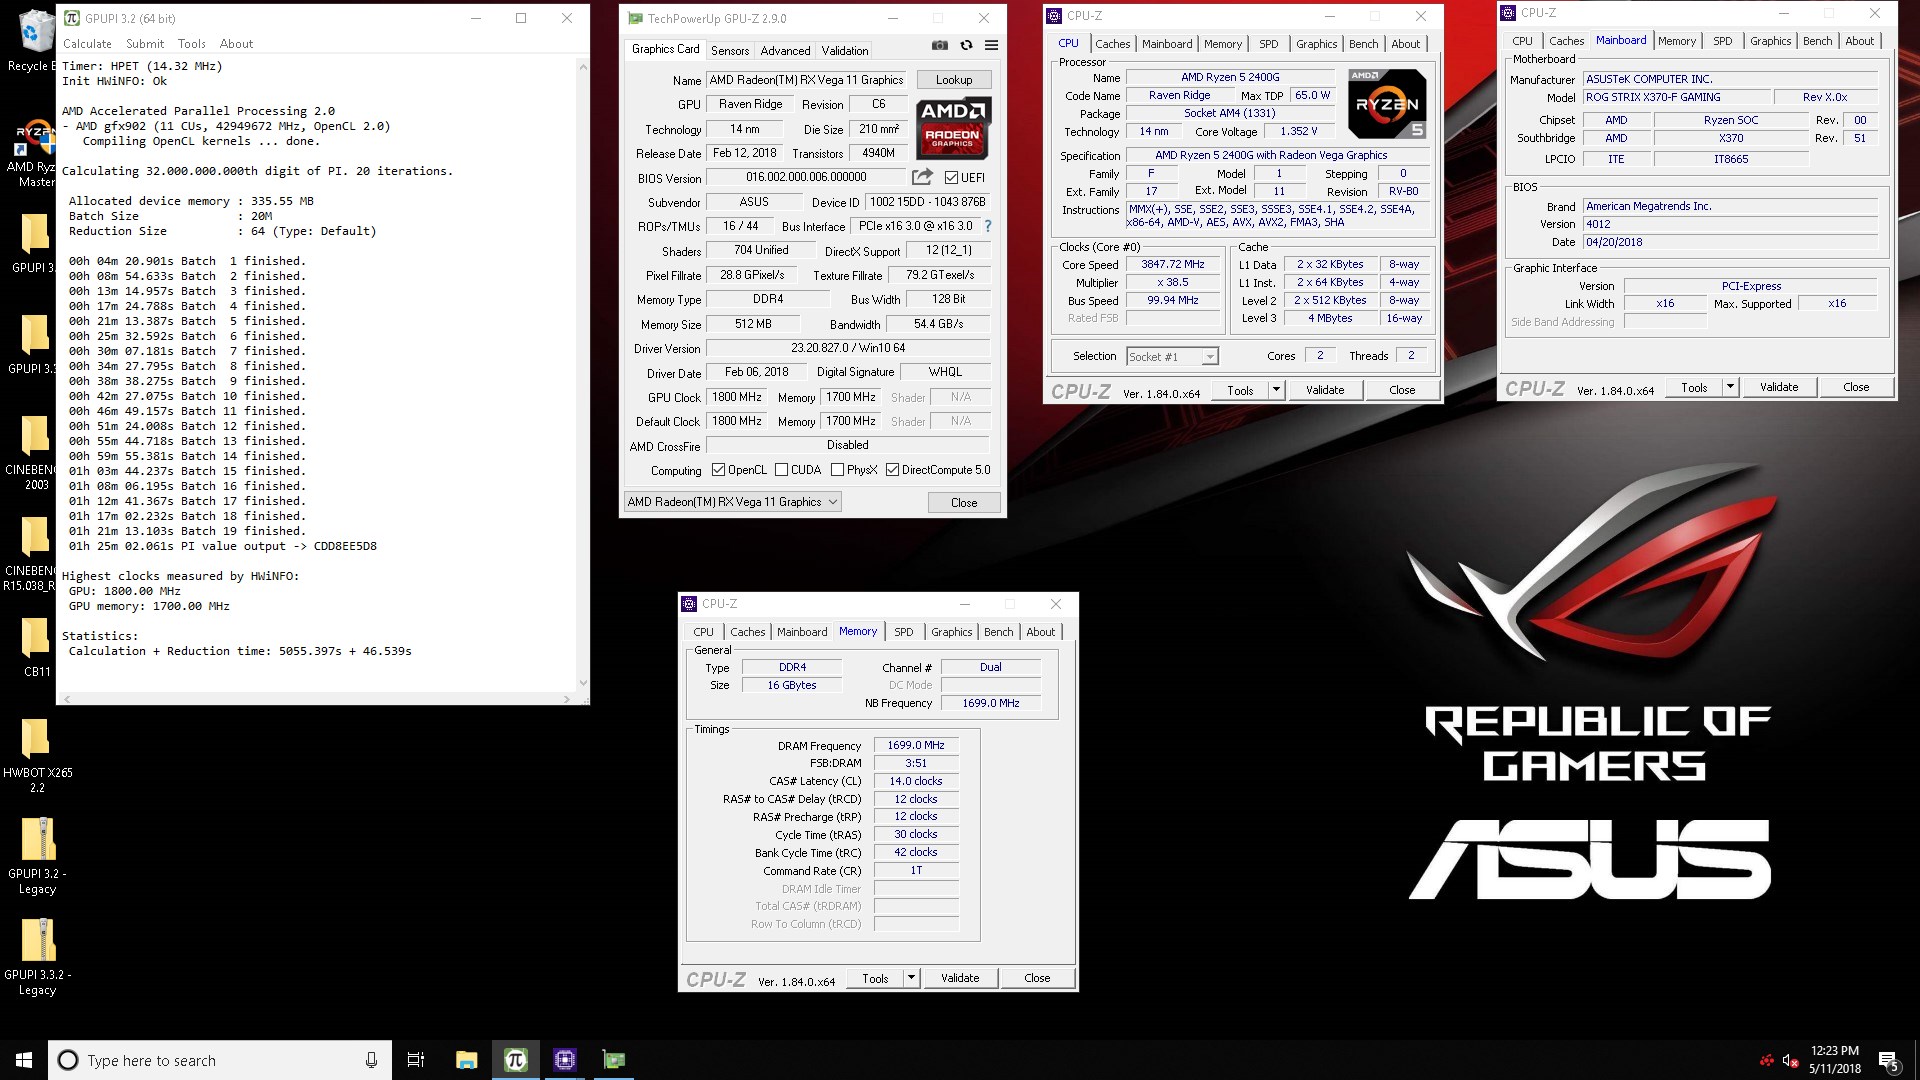The image size is (1920, 1080).
Task: Click the muted volume tray icon
Action: pyautogui.click(x=1790, y=1060)
